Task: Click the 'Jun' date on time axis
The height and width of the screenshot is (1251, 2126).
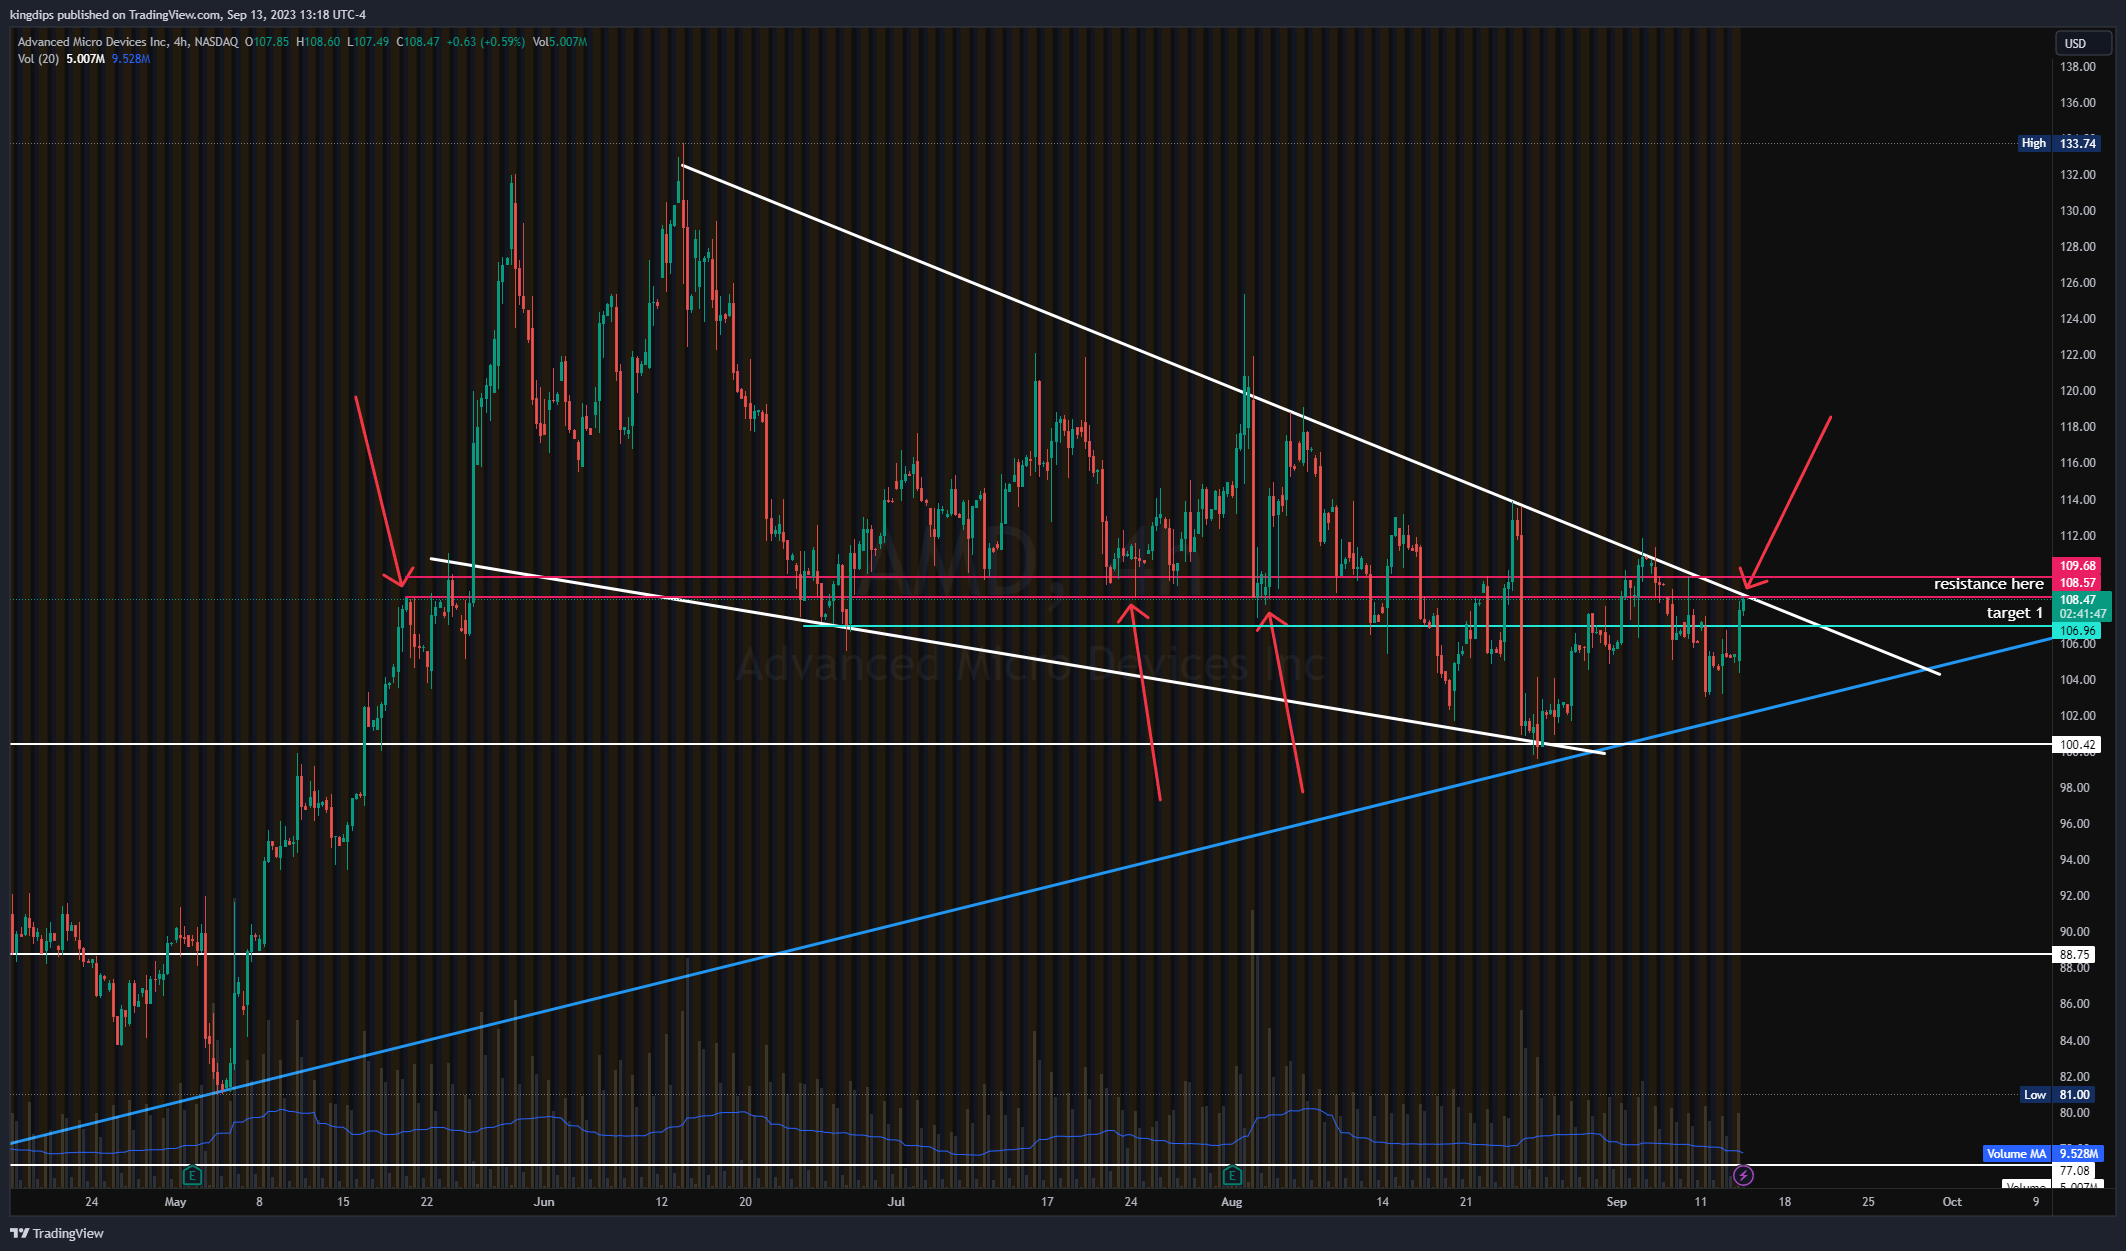Action: pos(544,1202)
